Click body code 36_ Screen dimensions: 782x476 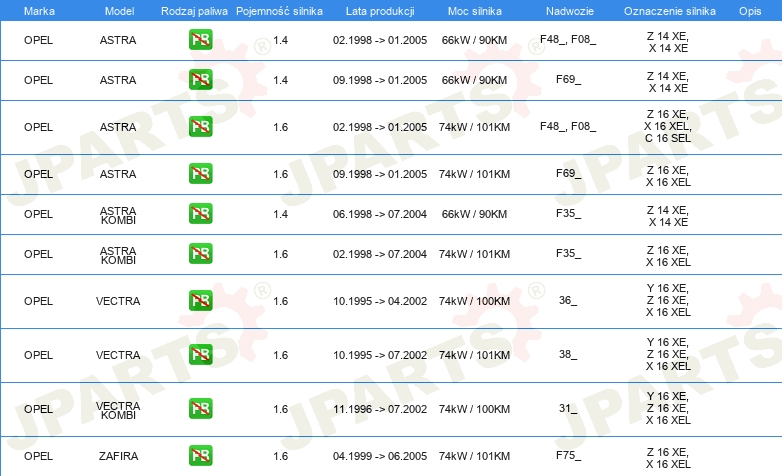coord(568,300)
